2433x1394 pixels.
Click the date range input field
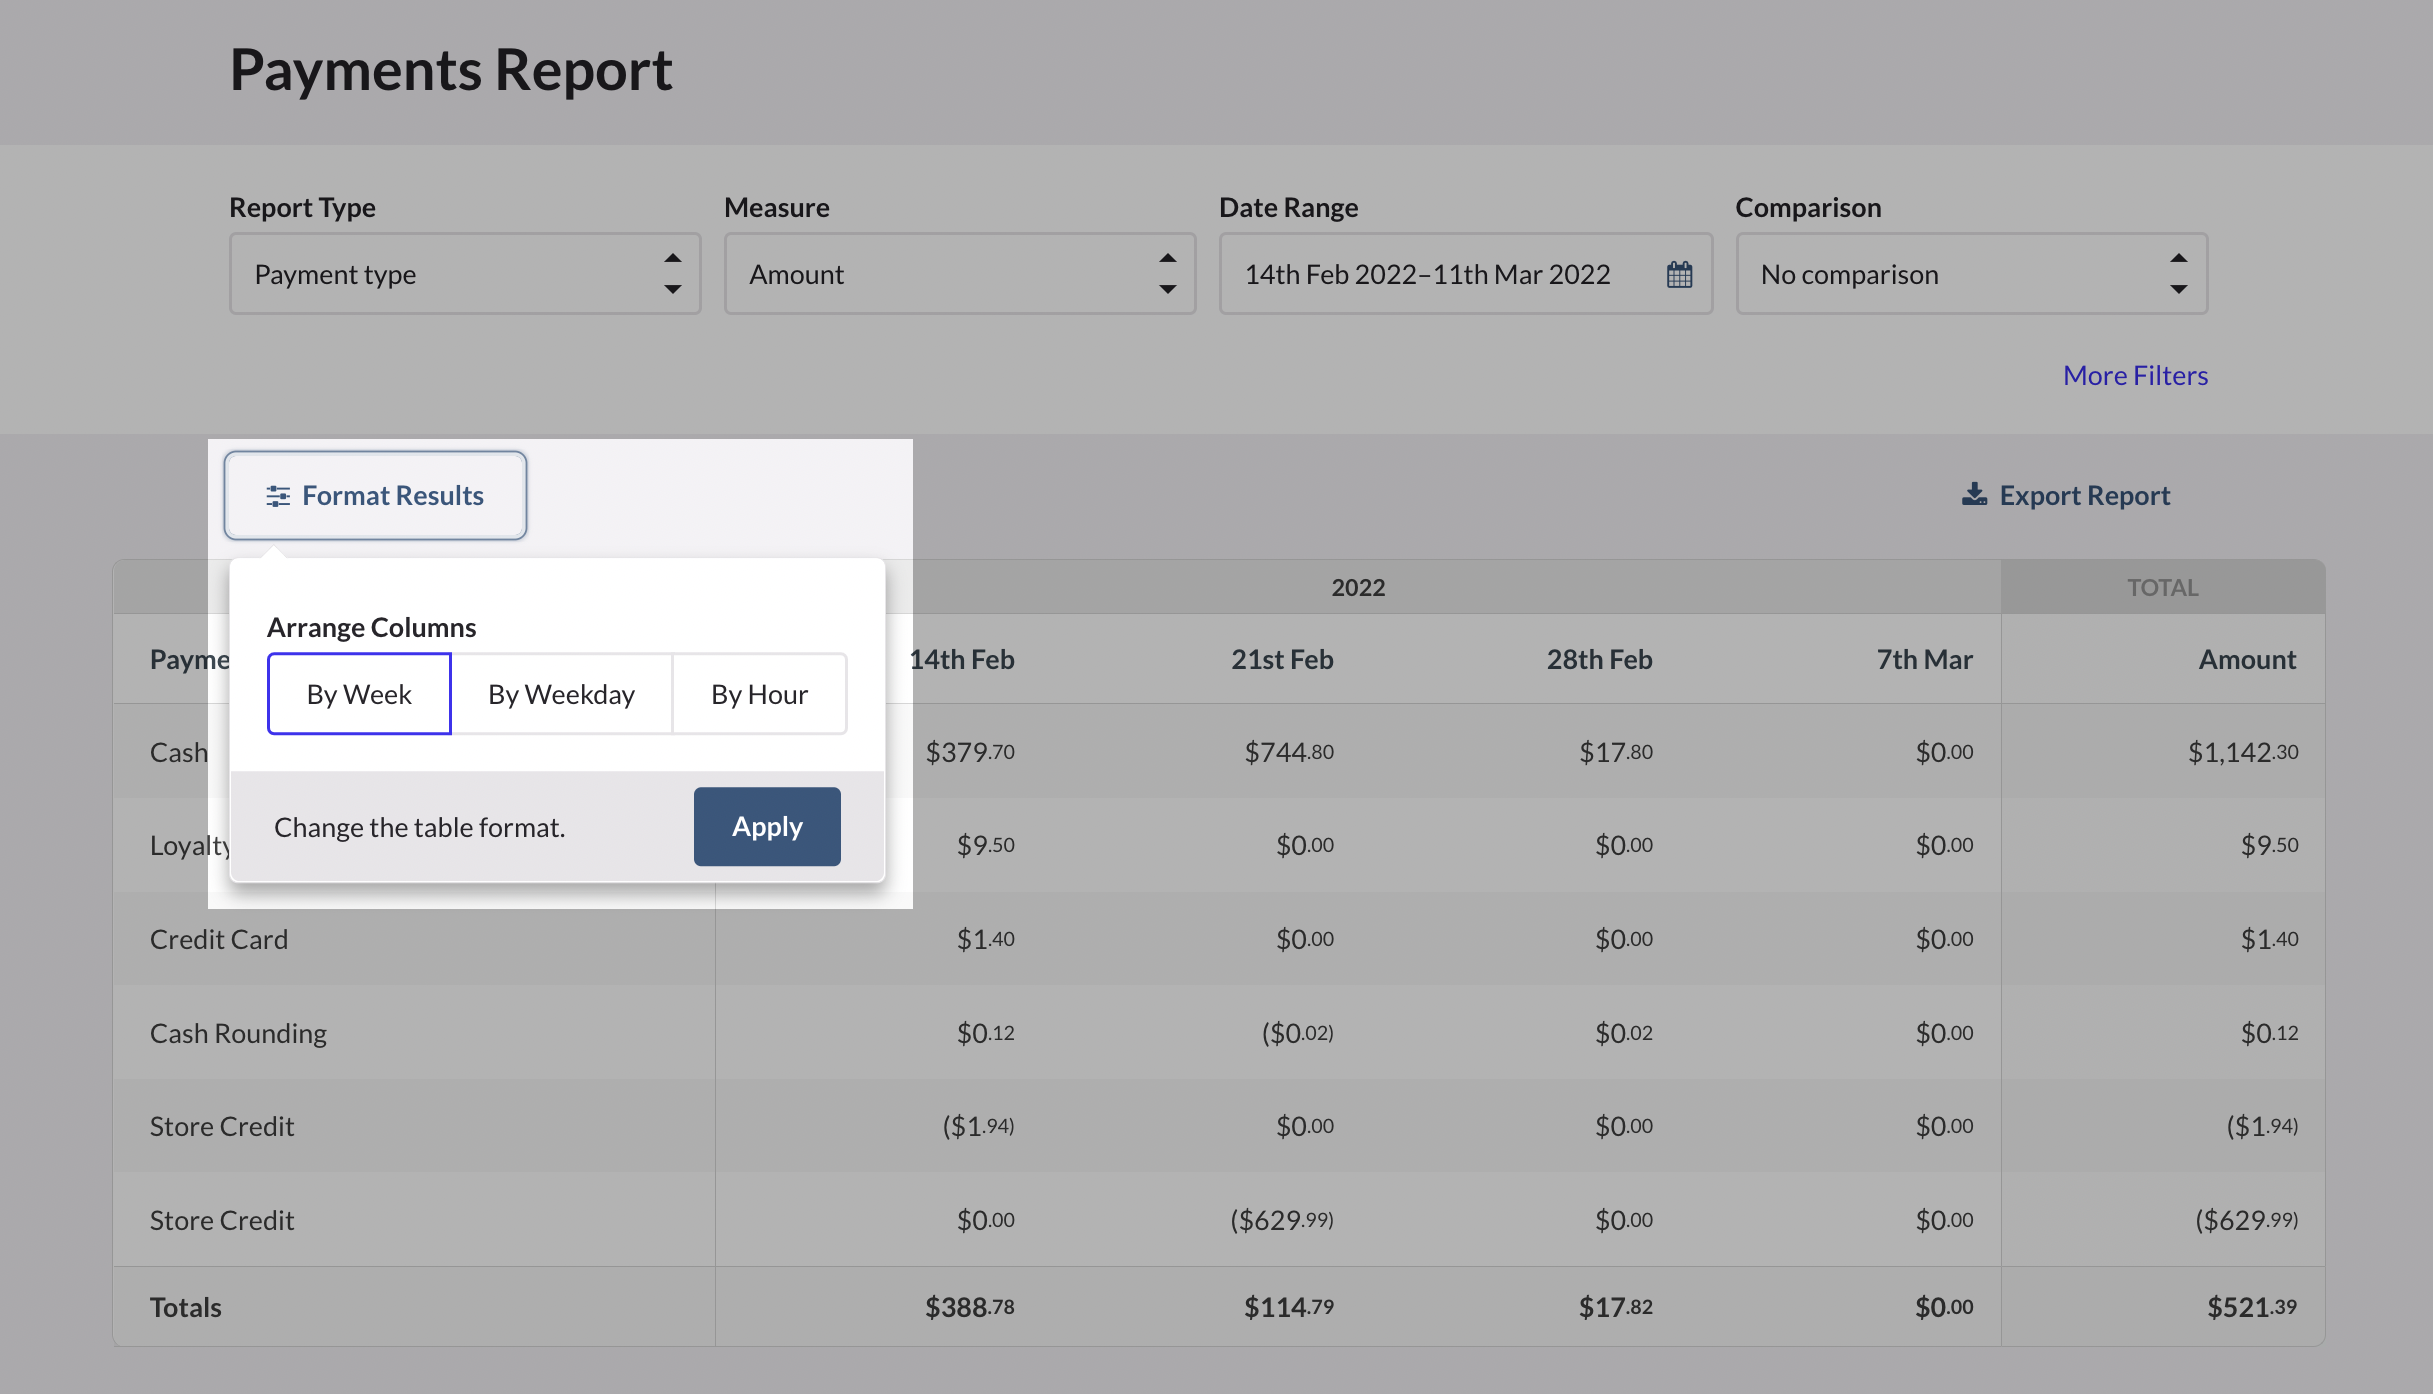click(x=1427, y=274)
